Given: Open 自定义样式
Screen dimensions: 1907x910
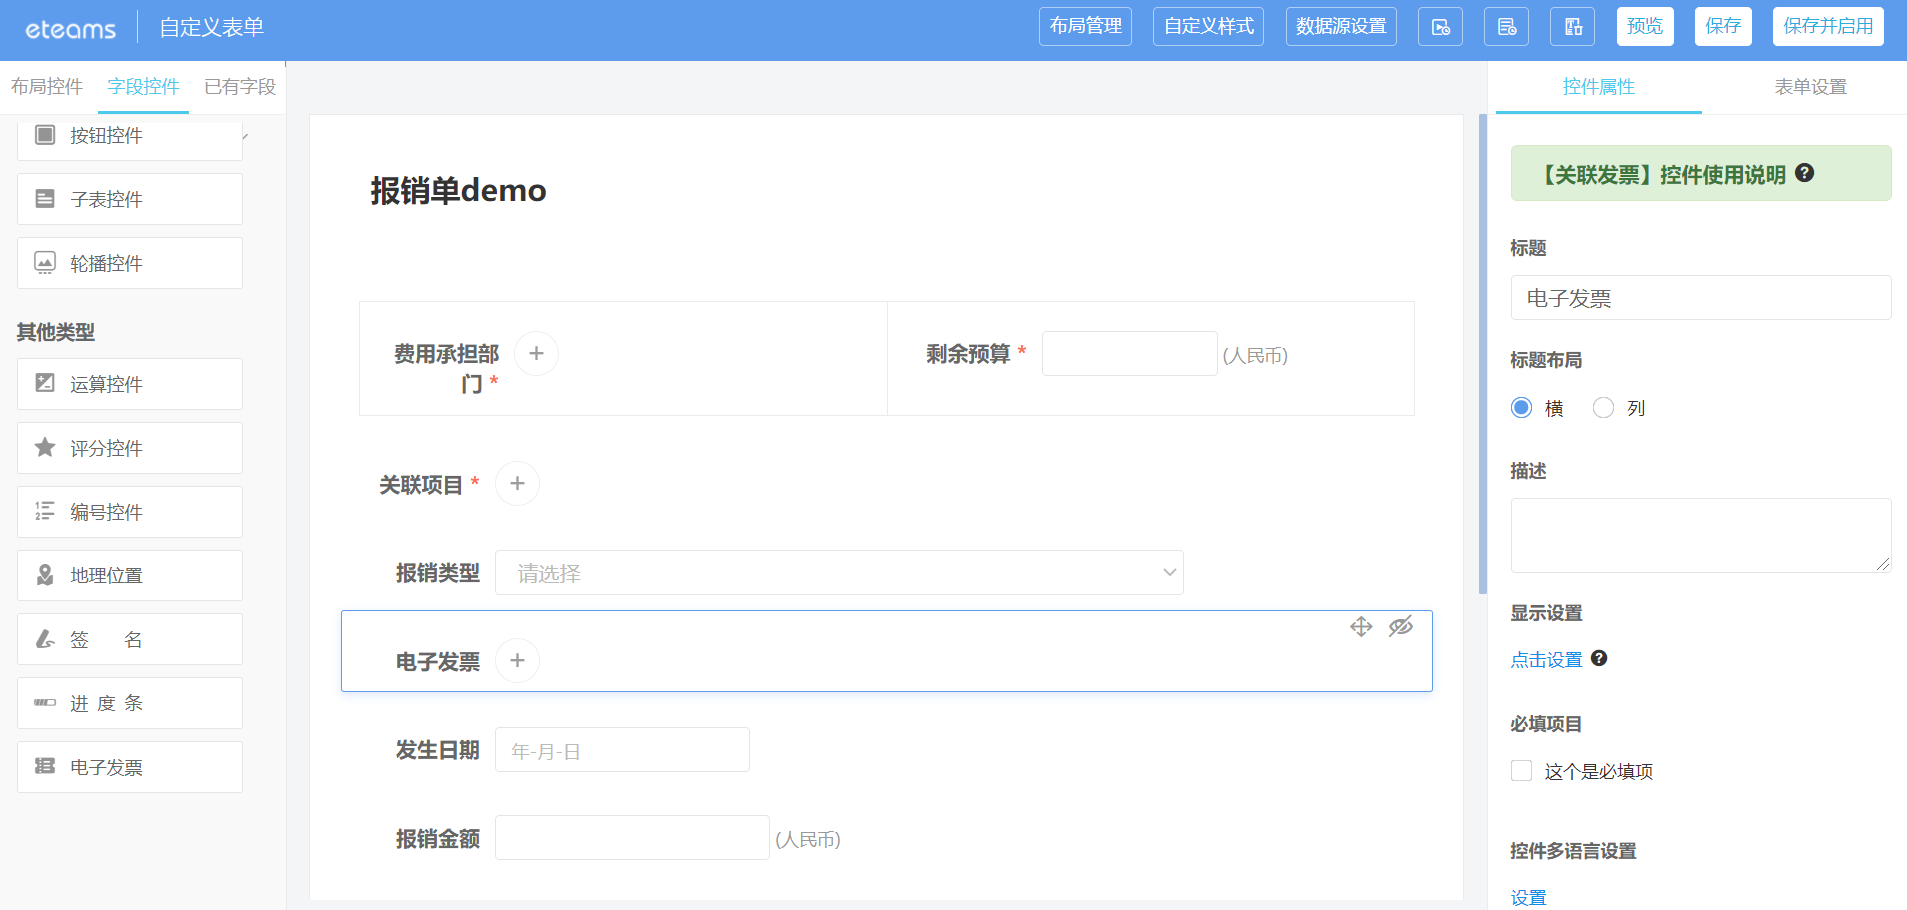Looking at the screenshot, I should click(x=1208, y=27).
